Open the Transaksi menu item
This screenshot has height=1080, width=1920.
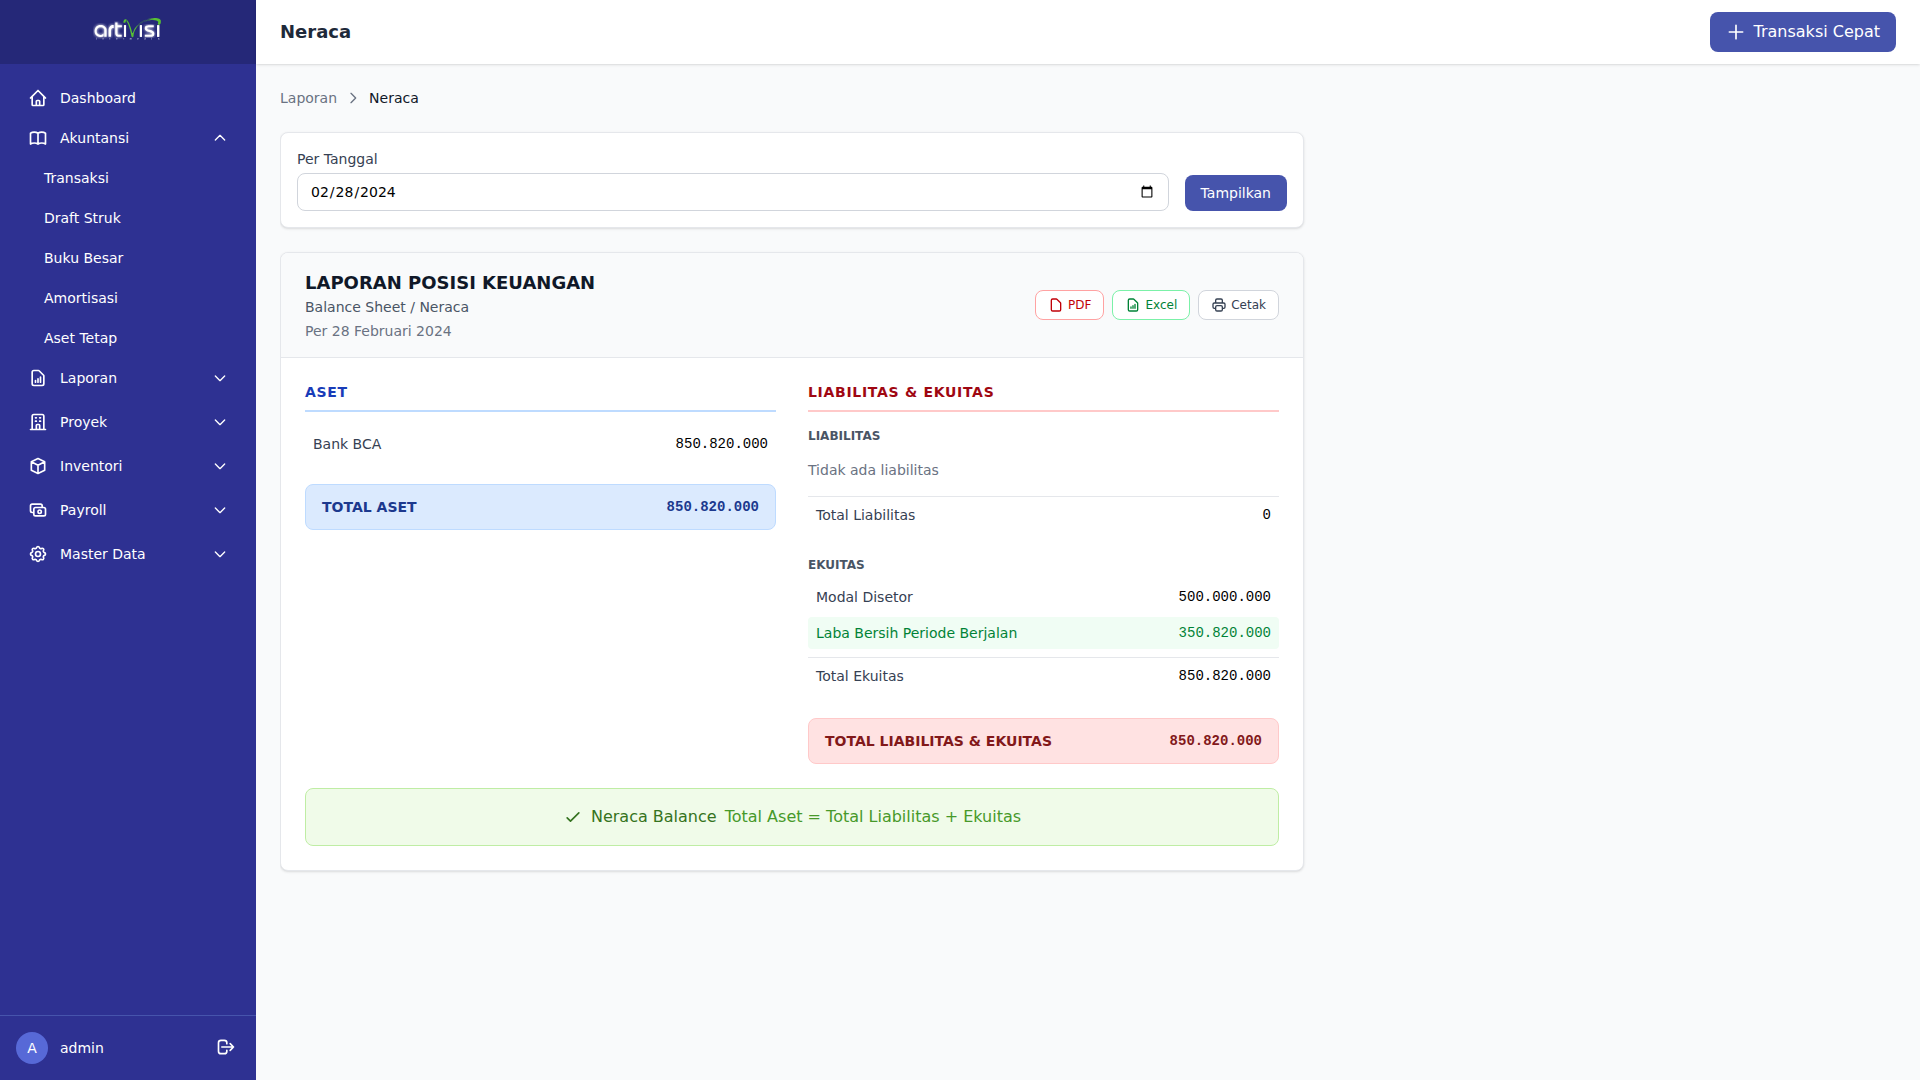76,178
